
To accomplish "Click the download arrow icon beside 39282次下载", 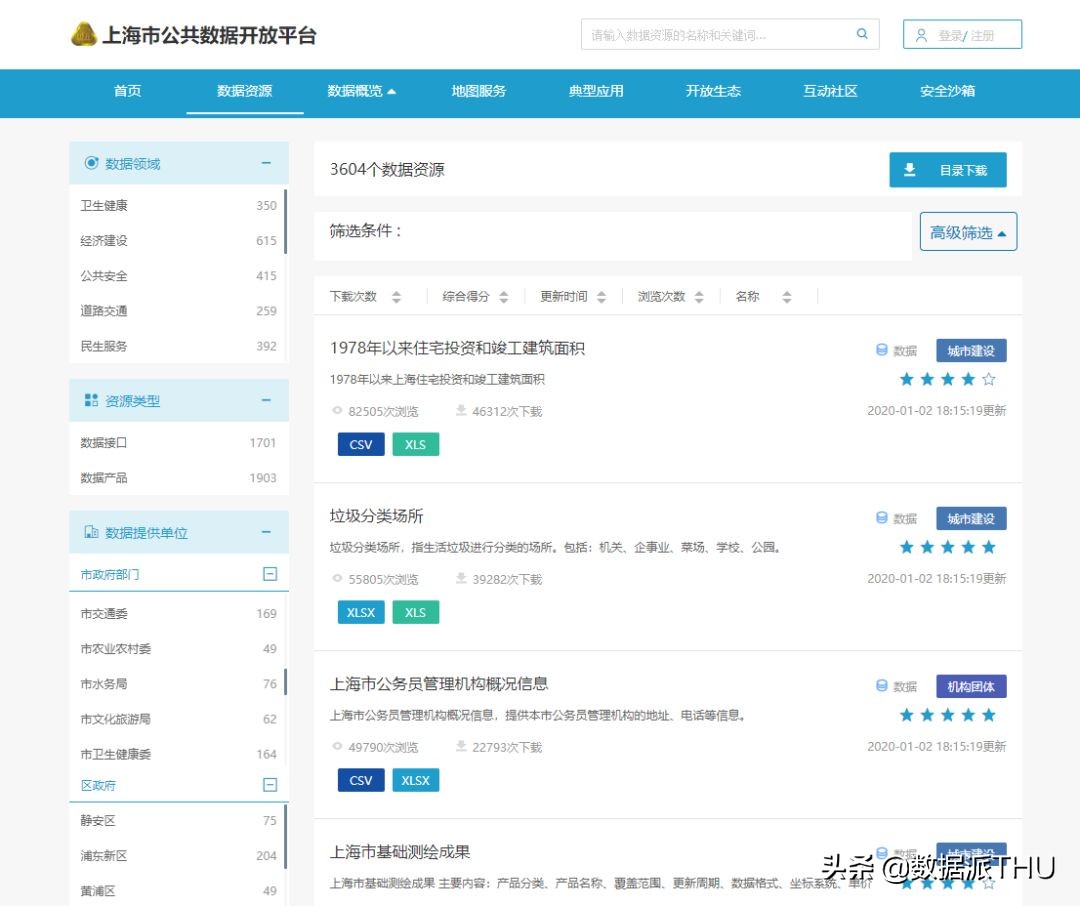I will coord(462,578).
